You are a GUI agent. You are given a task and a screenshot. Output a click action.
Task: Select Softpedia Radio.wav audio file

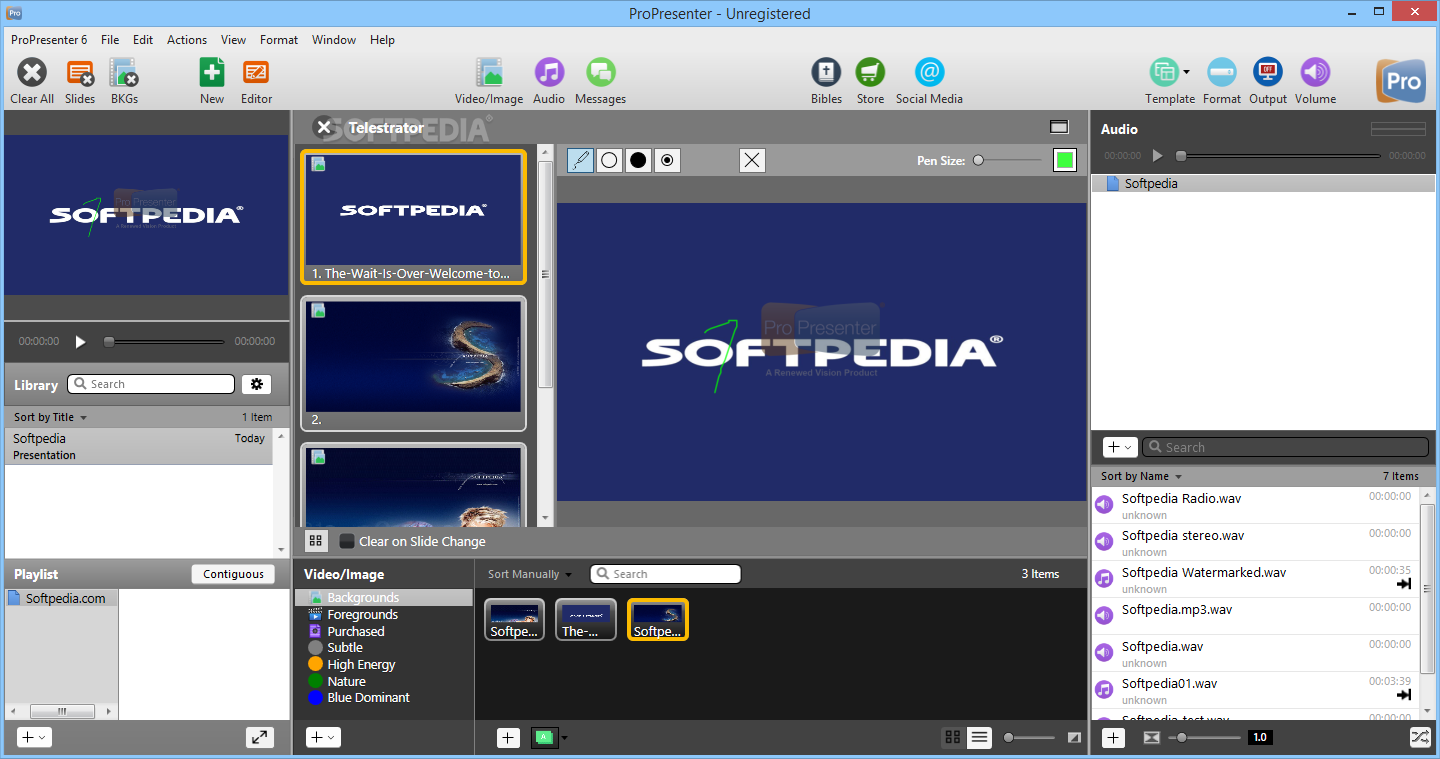pyautogui.click(x=1254, y=506)
